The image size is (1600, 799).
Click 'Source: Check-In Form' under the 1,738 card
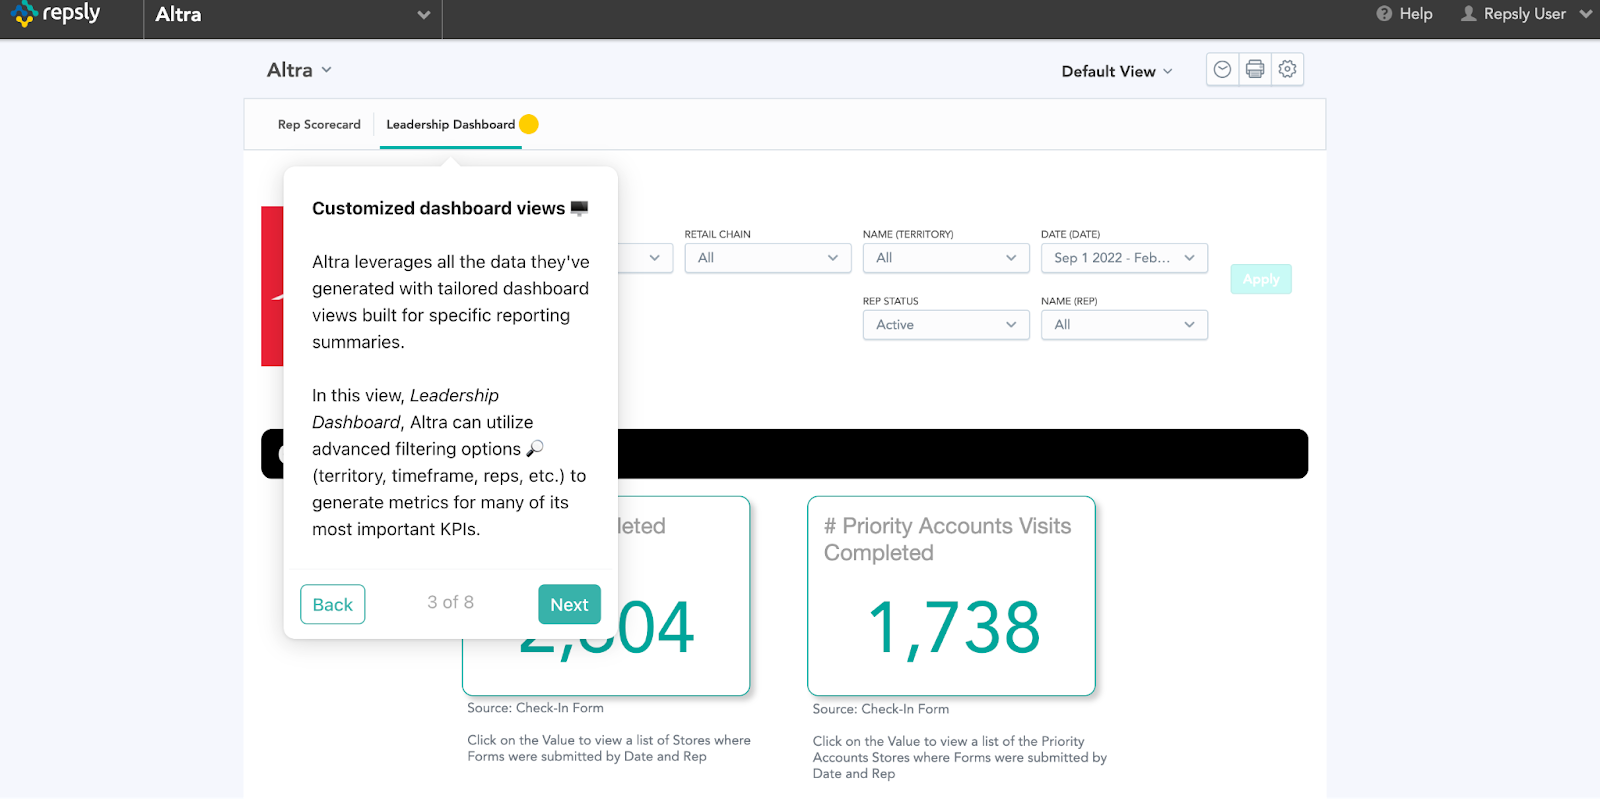881,709
